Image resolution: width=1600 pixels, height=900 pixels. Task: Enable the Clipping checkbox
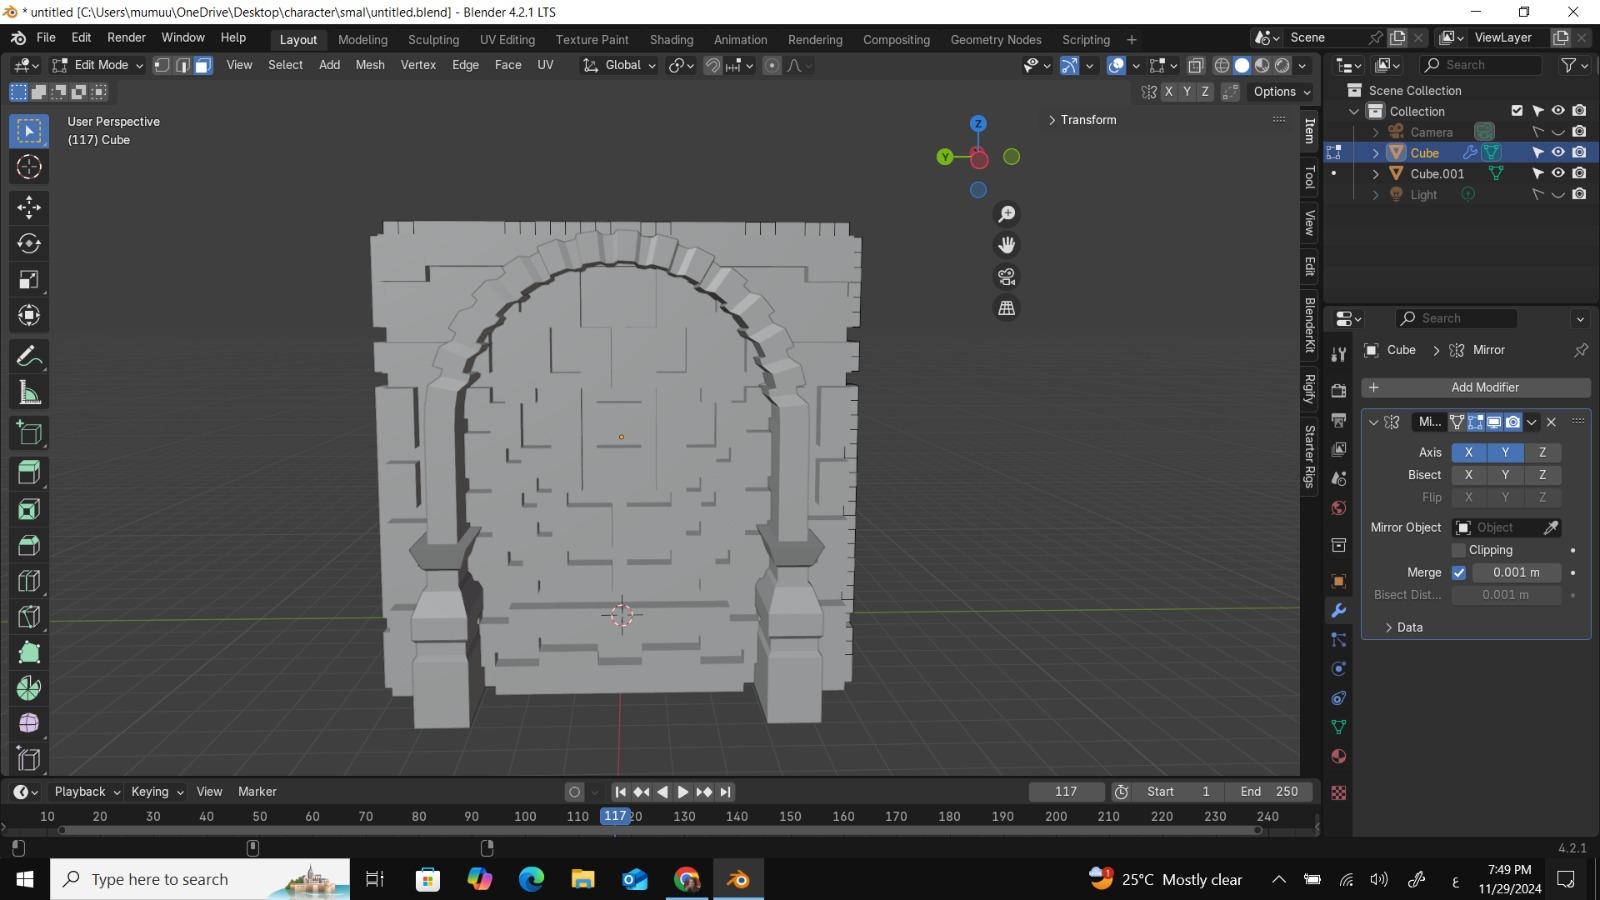pyautogui.click(x=1458, y=550)
